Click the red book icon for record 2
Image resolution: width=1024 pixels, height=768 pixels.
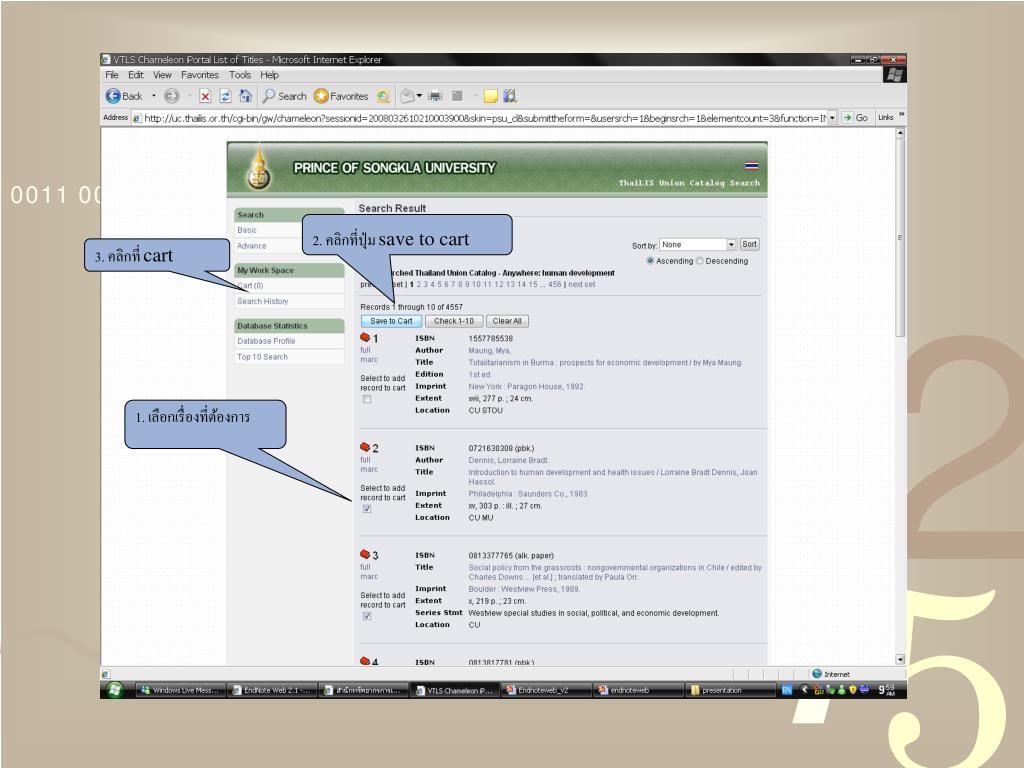tap(365, 447)
